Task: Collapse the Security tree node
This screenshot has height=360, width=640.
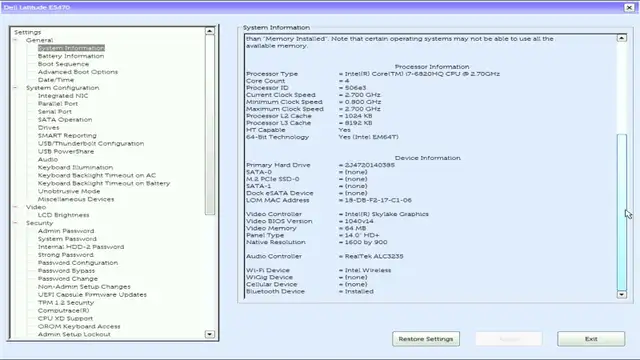Action: (16, 223)
